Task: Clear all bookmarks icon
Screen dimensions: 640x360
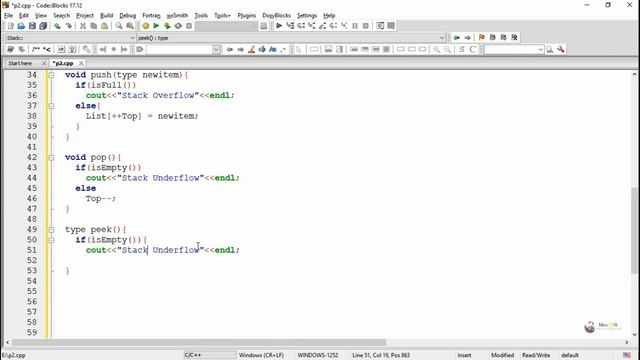Action: 515,38
